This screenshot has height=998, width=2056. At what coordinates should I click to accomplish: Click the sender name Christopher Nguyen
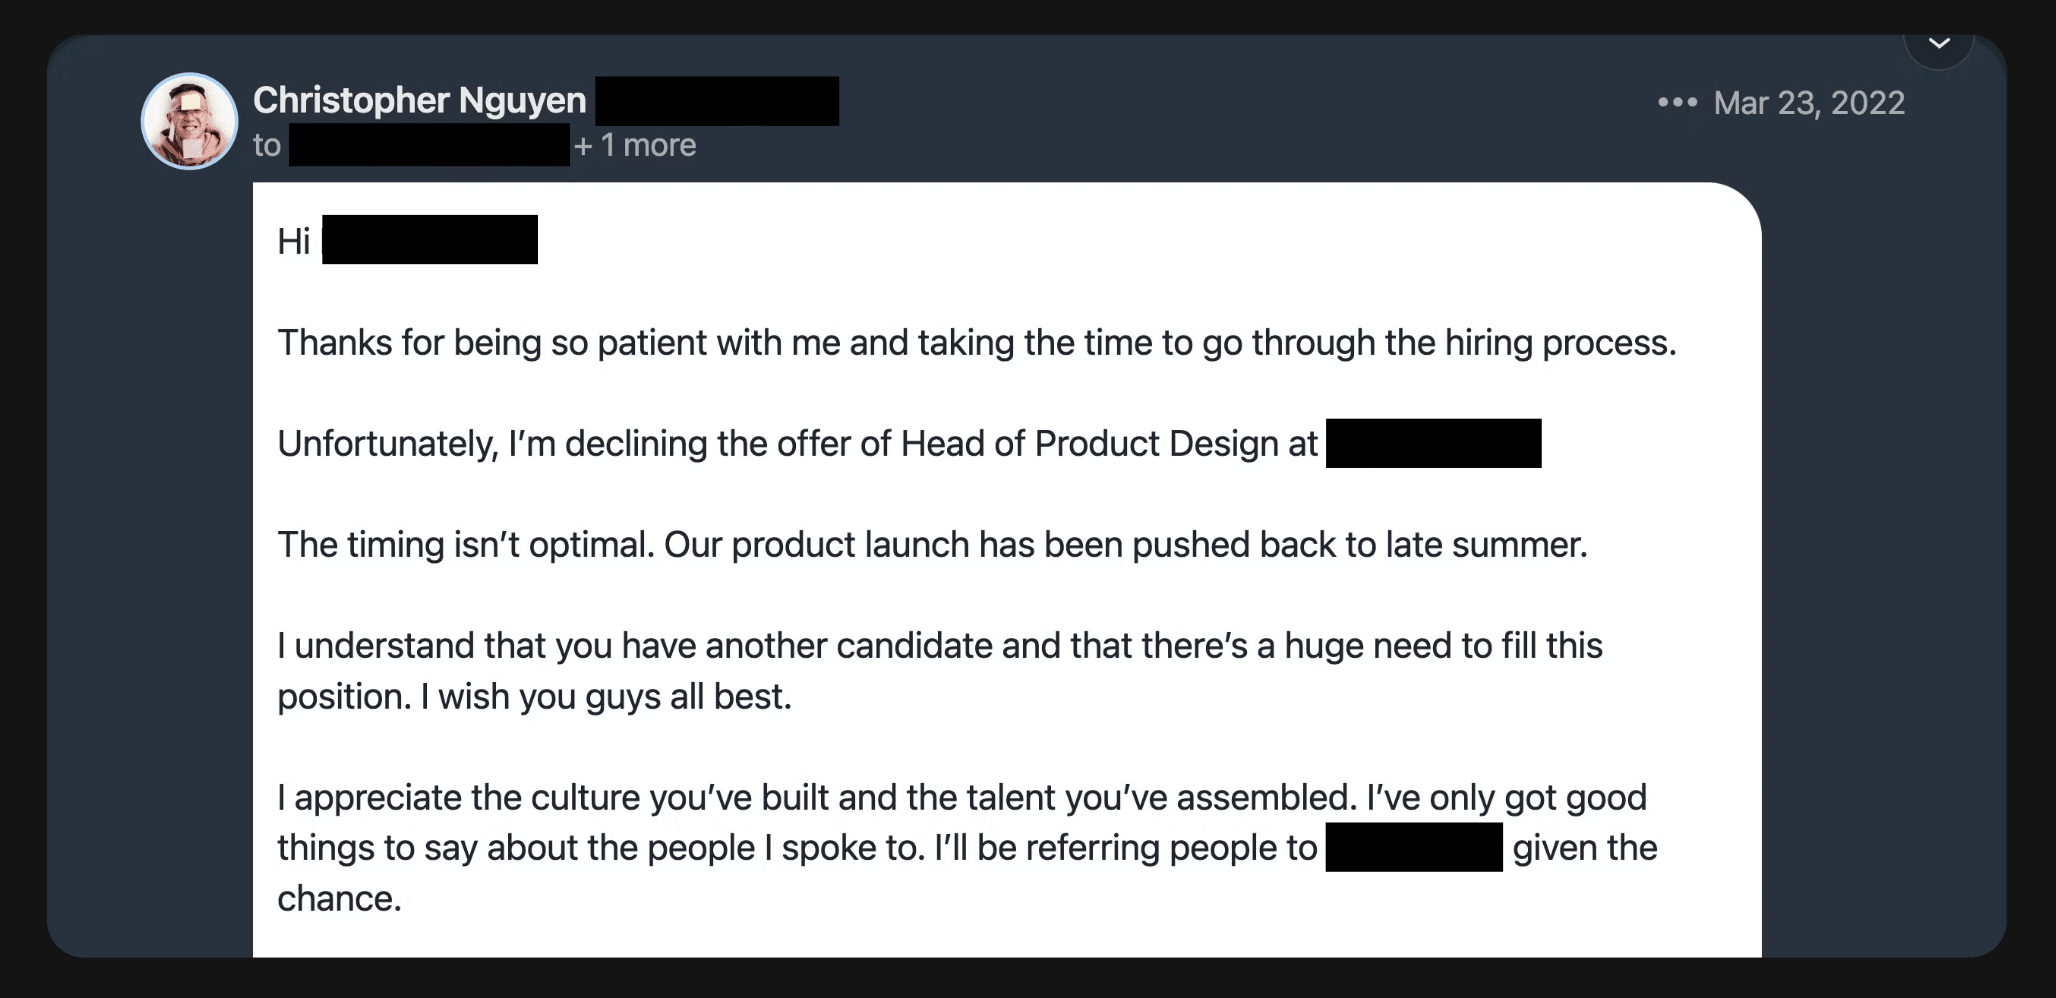[x=419, y=100]
